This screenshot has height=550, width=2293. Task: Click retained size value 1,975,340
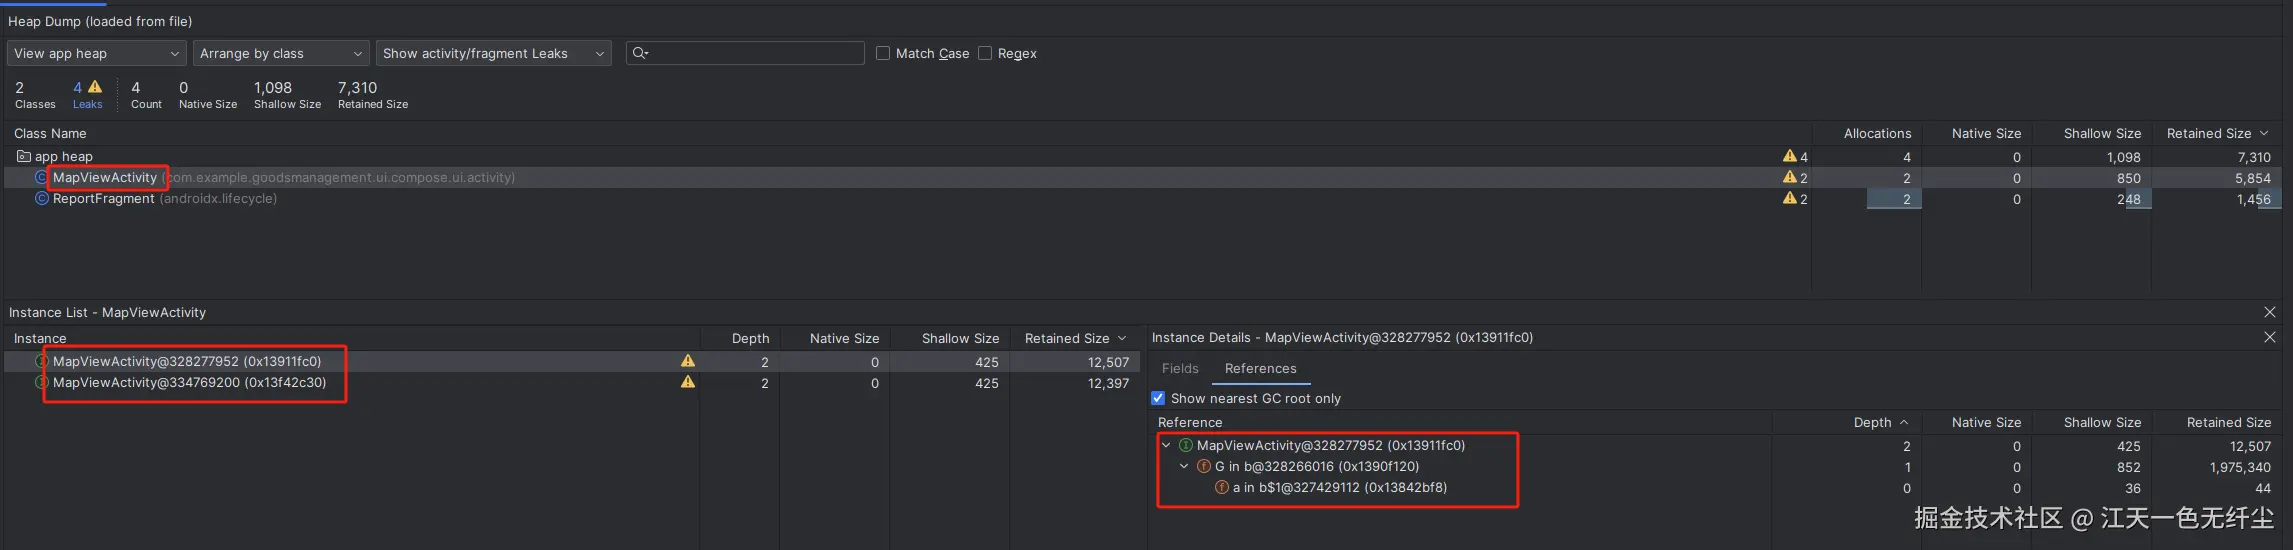click(2240, 467)
